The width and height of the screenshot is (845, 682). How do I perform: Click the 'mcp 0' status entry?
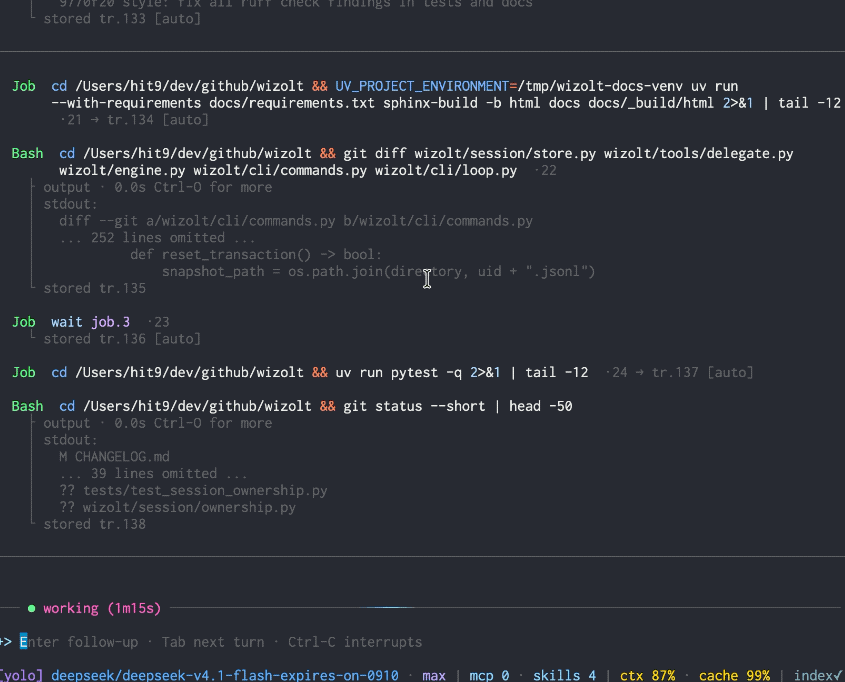pyautogui.click(x=489, y=676)
